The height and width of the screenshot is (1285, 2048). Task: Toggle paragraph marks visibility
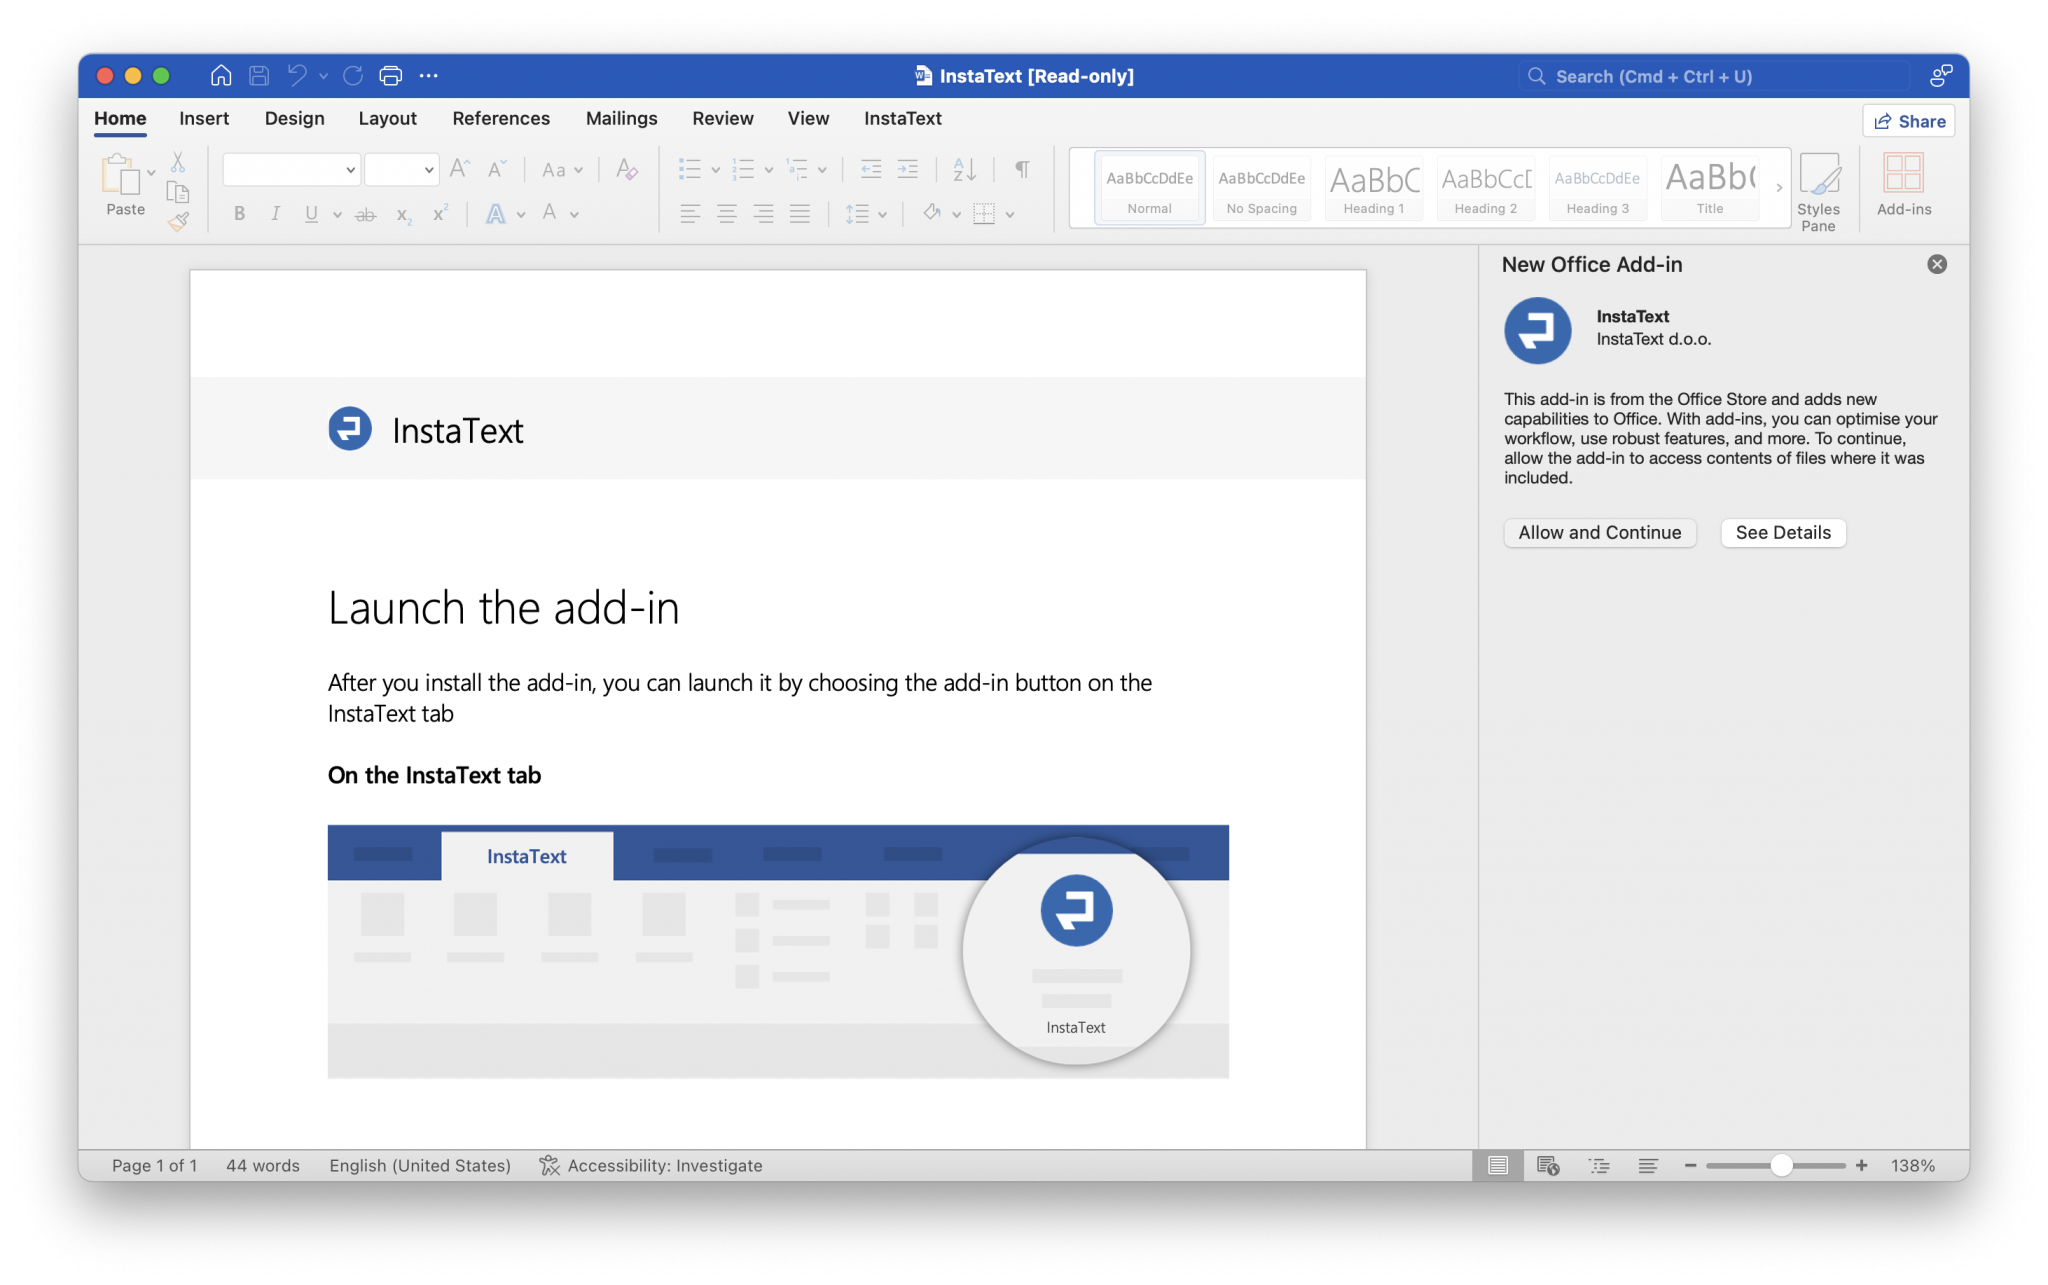[x=1020, y=169]
